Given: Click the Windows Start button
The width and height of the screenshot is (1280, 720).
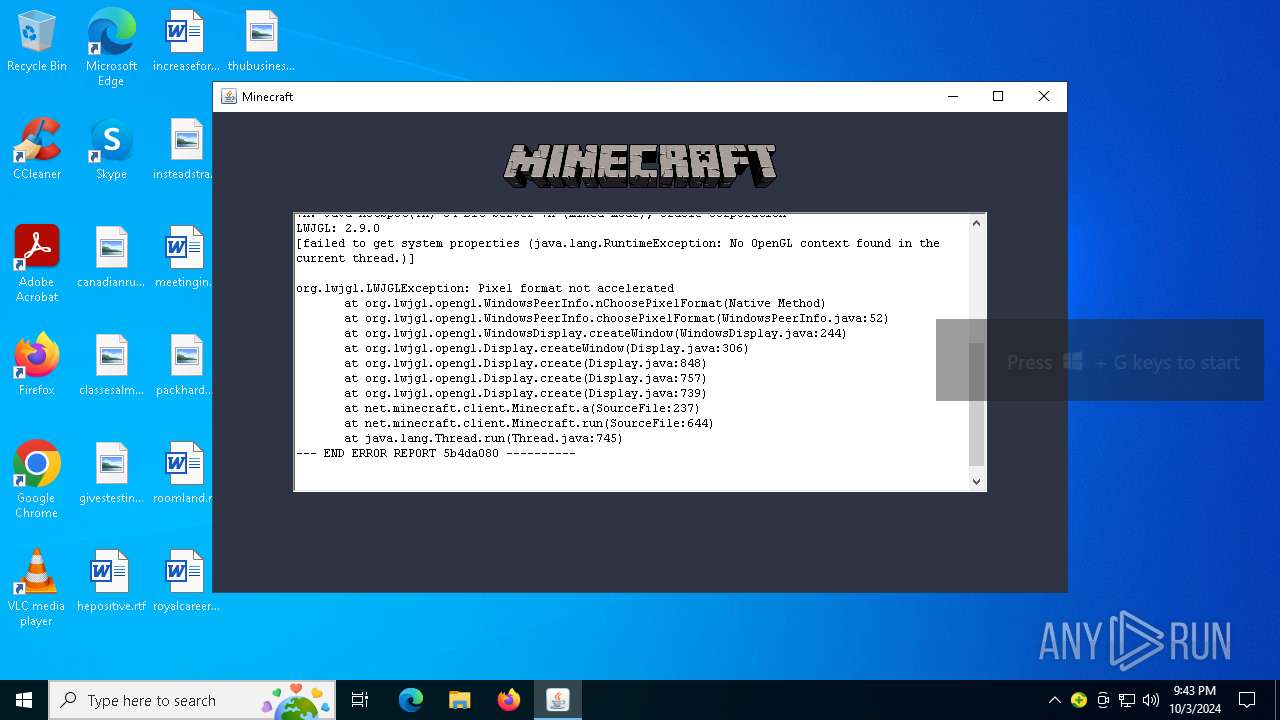Looking at the screenshot, I should pyautogui.click(x=24, y=700).
